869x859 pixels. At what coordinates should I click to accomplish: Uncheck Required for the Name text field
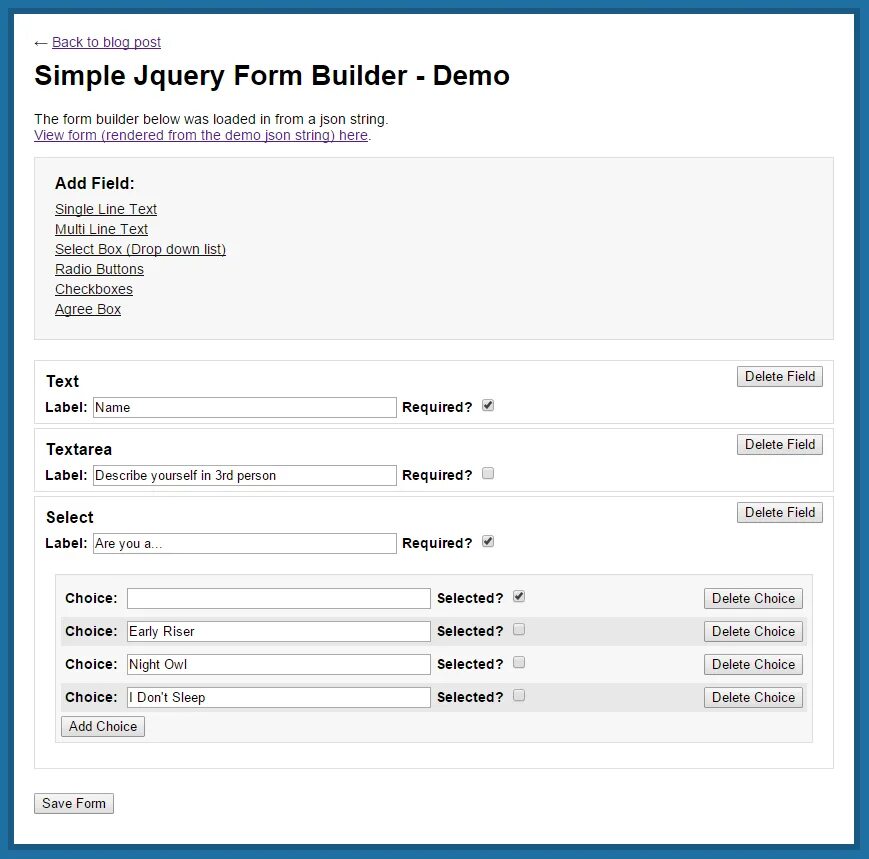(488, 406)
